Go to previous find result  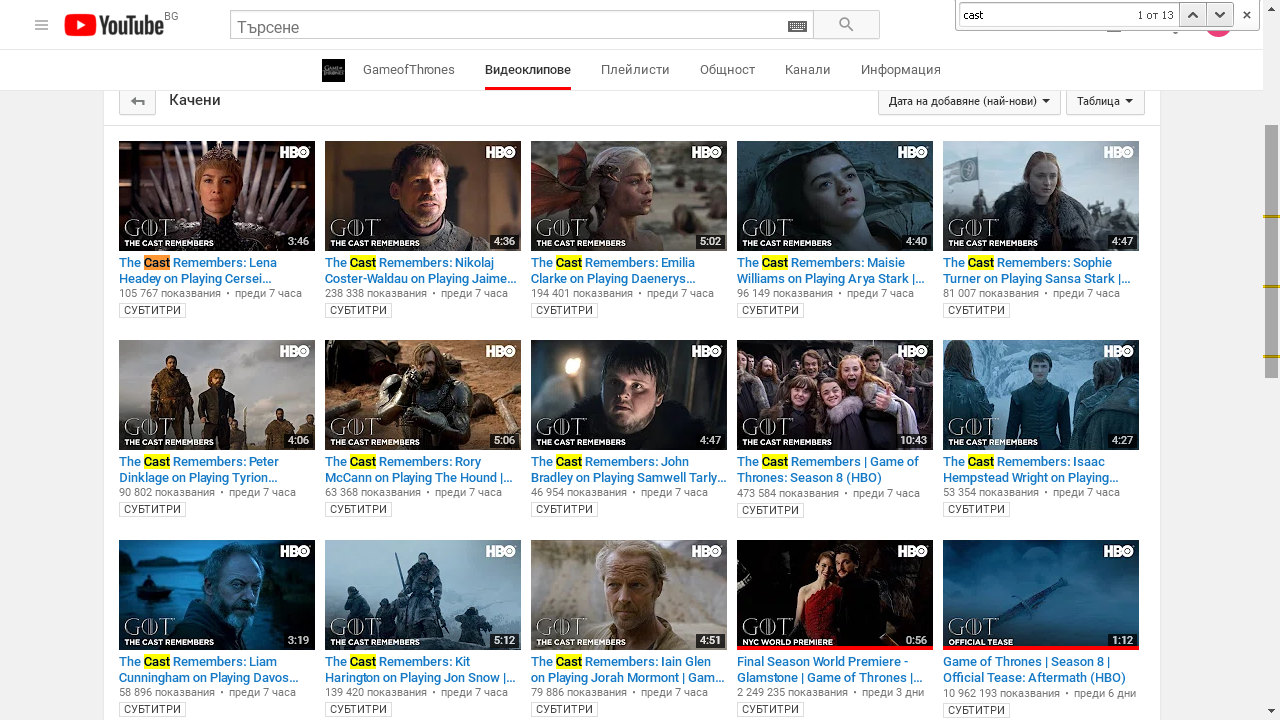pos(1192,15)
